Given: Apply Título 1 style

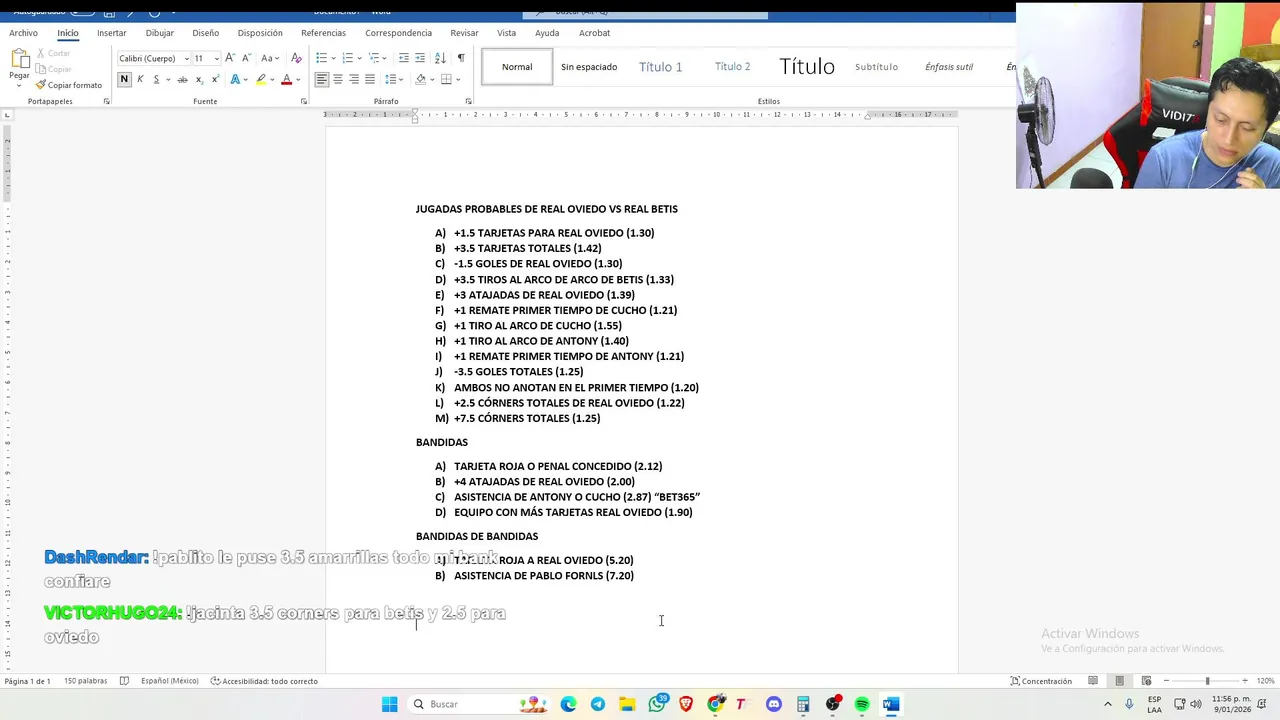Looking at the screenshot, I should [x=660, y=67].
